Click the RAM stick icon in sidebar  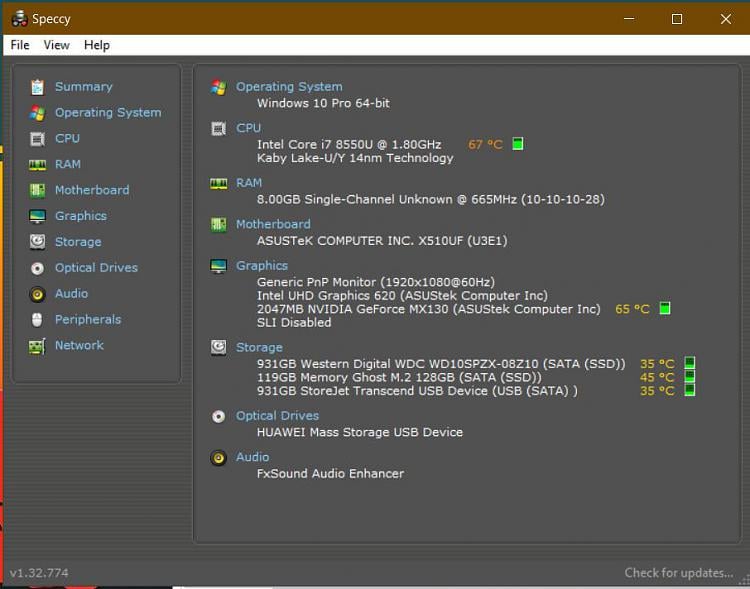pyautogui.click(x=37, y=165)
